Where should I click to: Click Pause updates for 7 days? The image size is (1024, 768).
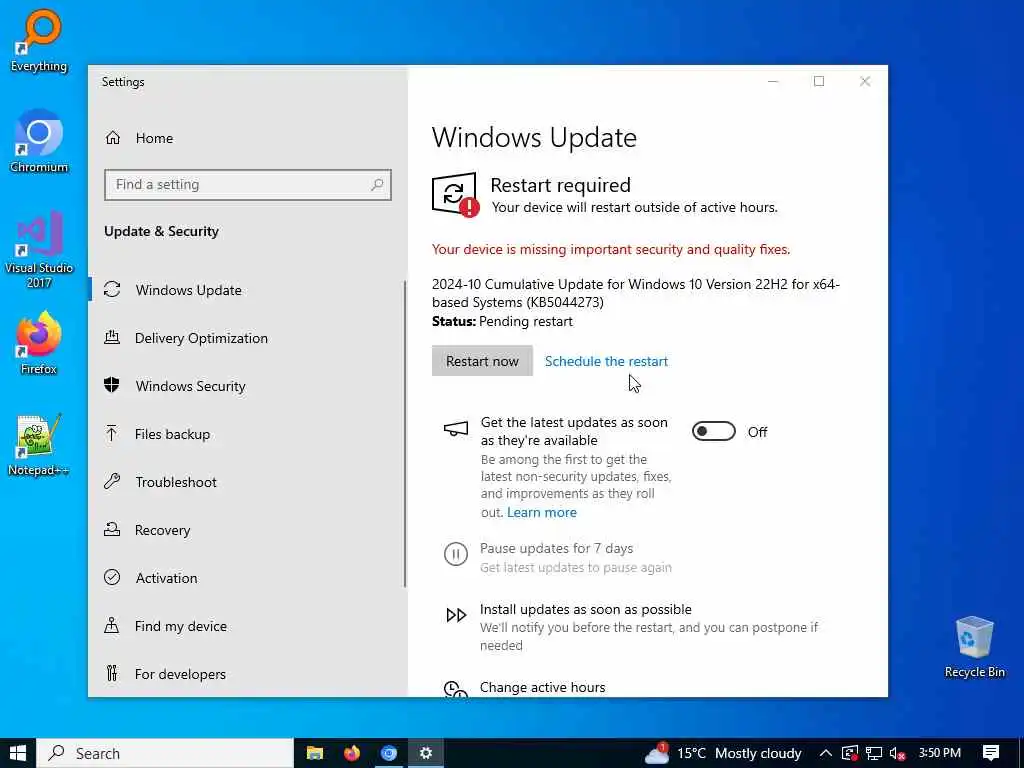(x=556, y=548)
